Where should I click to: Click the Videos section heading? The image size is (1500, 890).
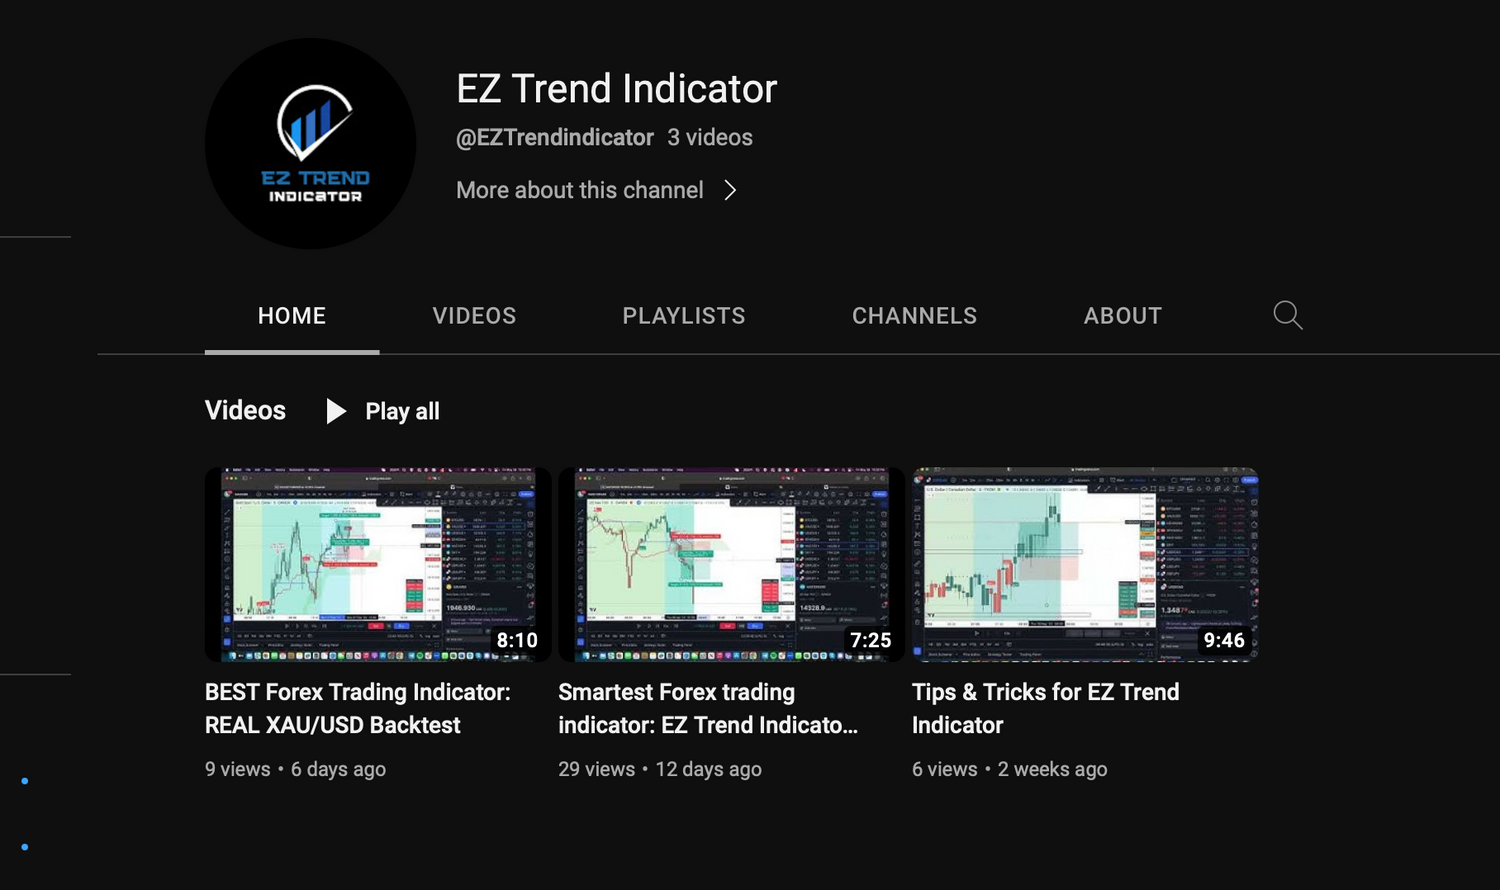(245, 410)
